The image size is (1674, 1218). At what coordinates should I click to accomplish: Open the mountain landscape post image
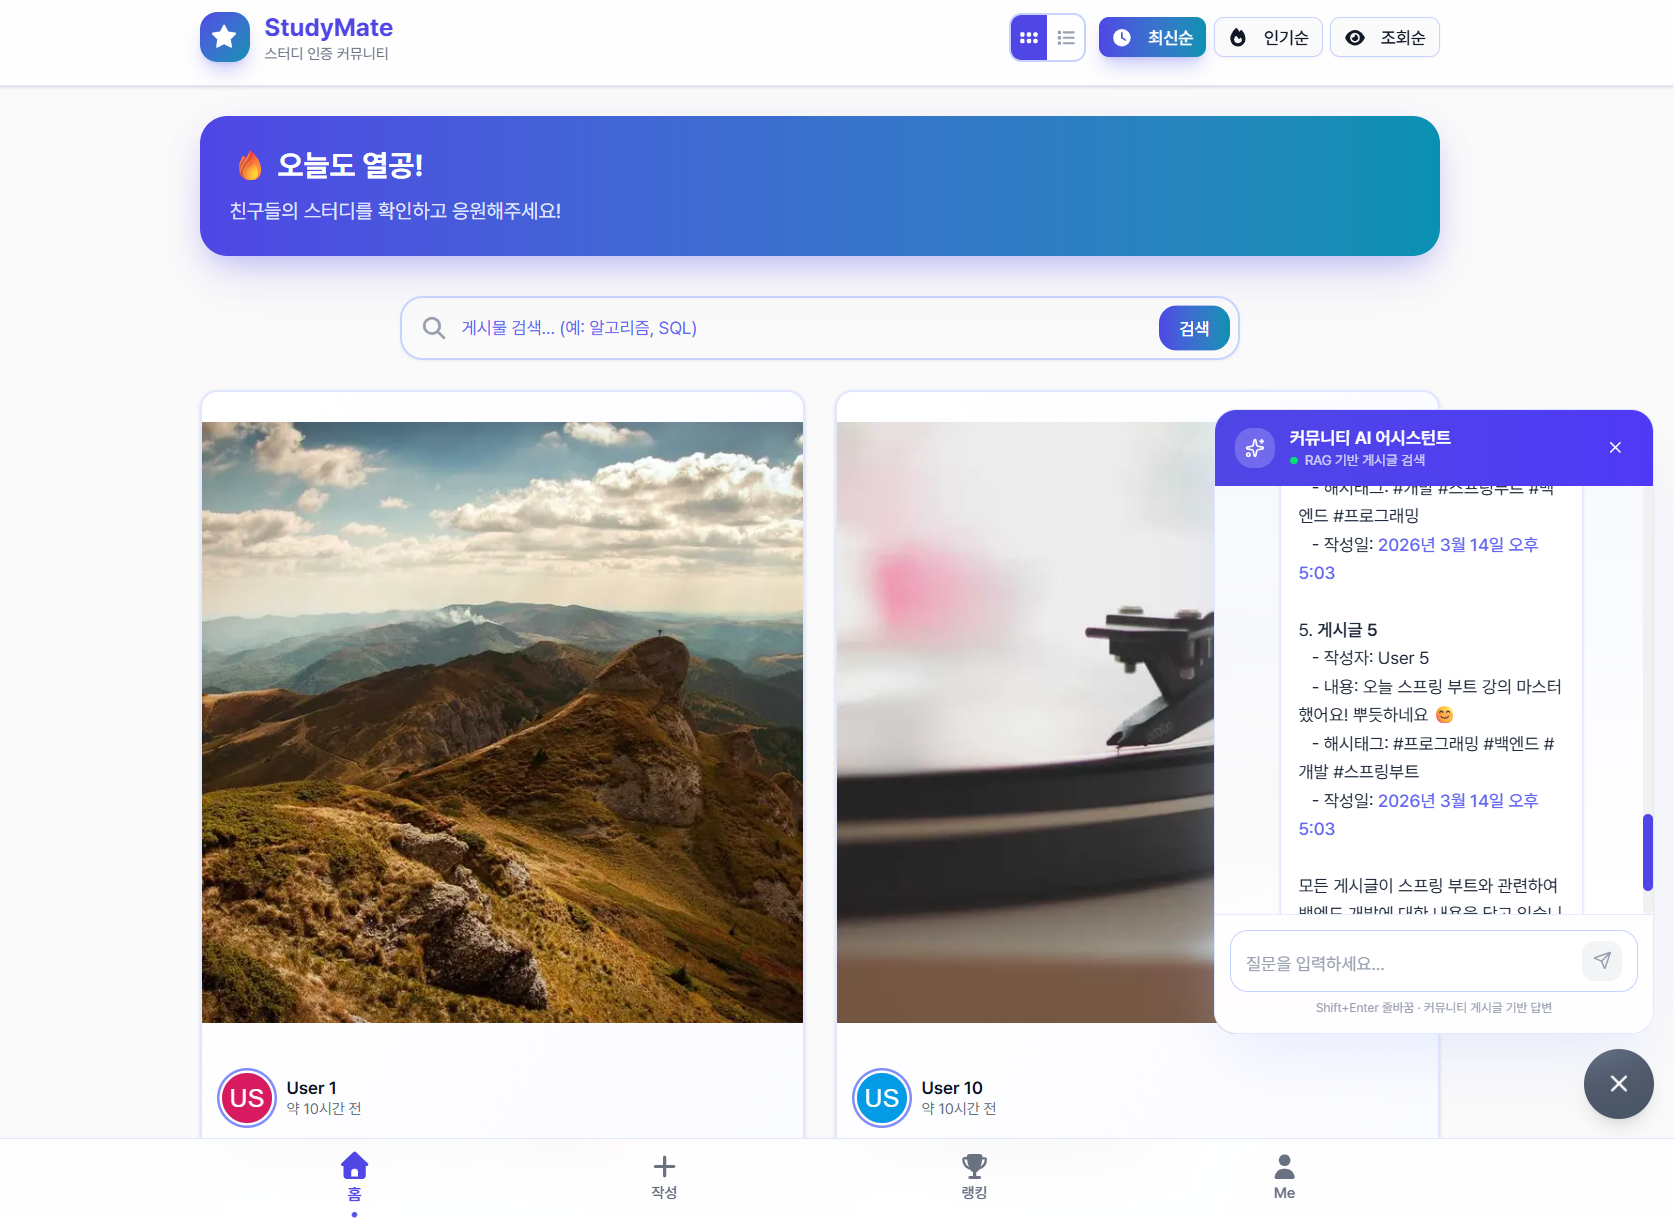point(502,722)
